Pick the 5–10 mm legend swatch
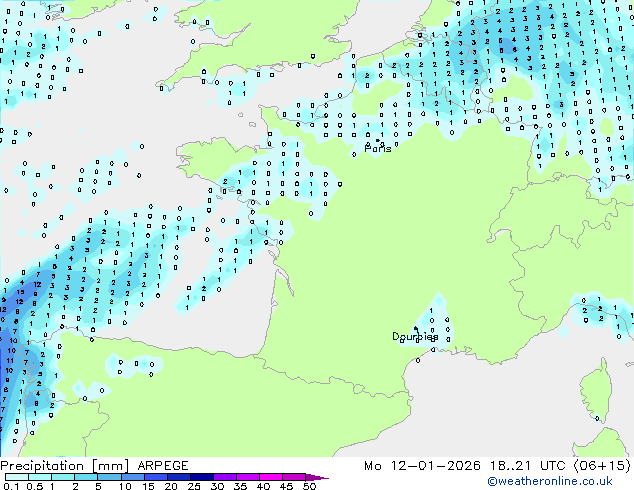The width and height of the screenshot is (634, 490). click(x=109, y=477)
